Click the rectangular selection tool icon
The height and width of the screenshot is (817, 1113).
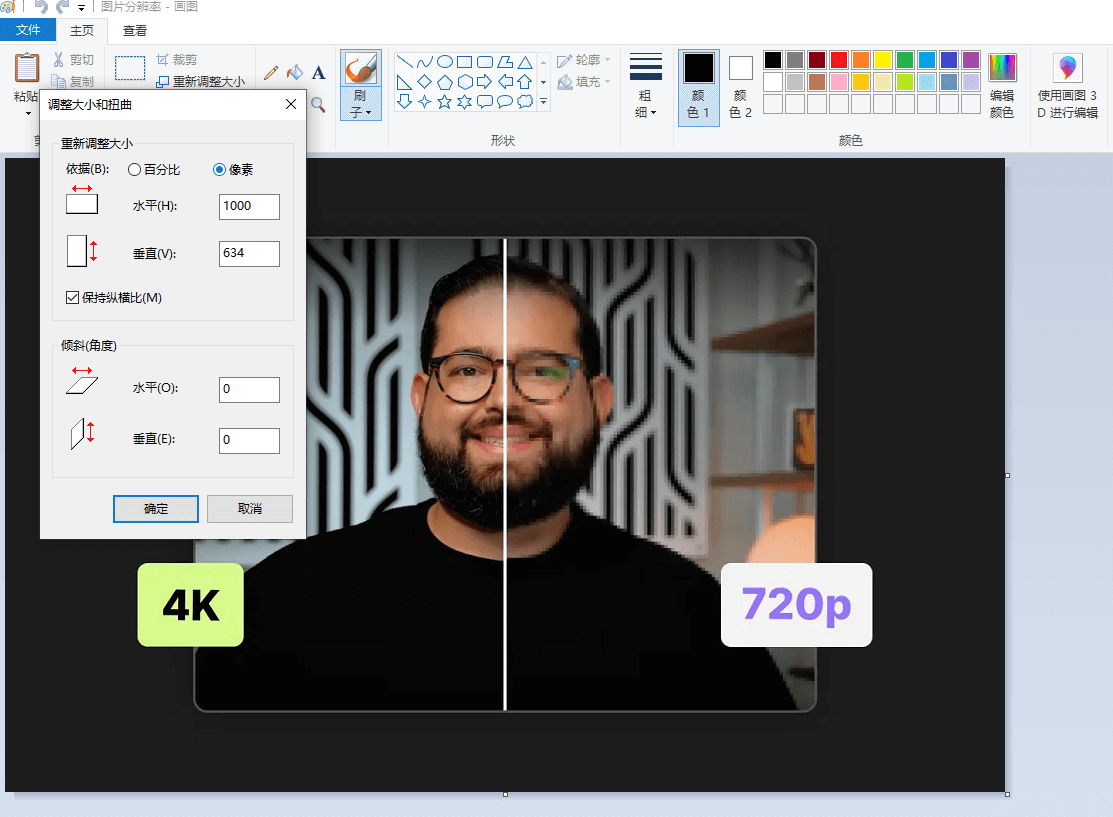tap(130, 68)
